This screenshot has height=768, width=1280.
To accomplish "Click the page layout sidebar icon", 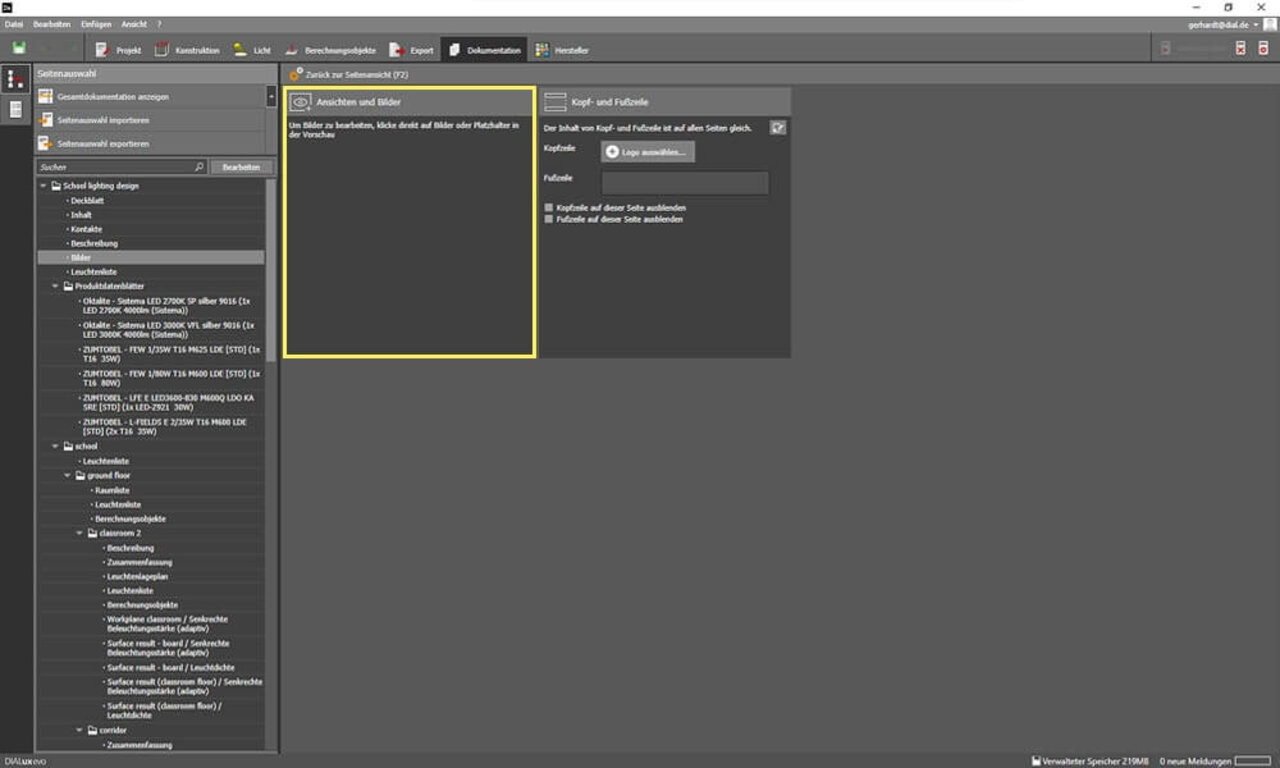I will pyautogui.click(x=16, y=110).
